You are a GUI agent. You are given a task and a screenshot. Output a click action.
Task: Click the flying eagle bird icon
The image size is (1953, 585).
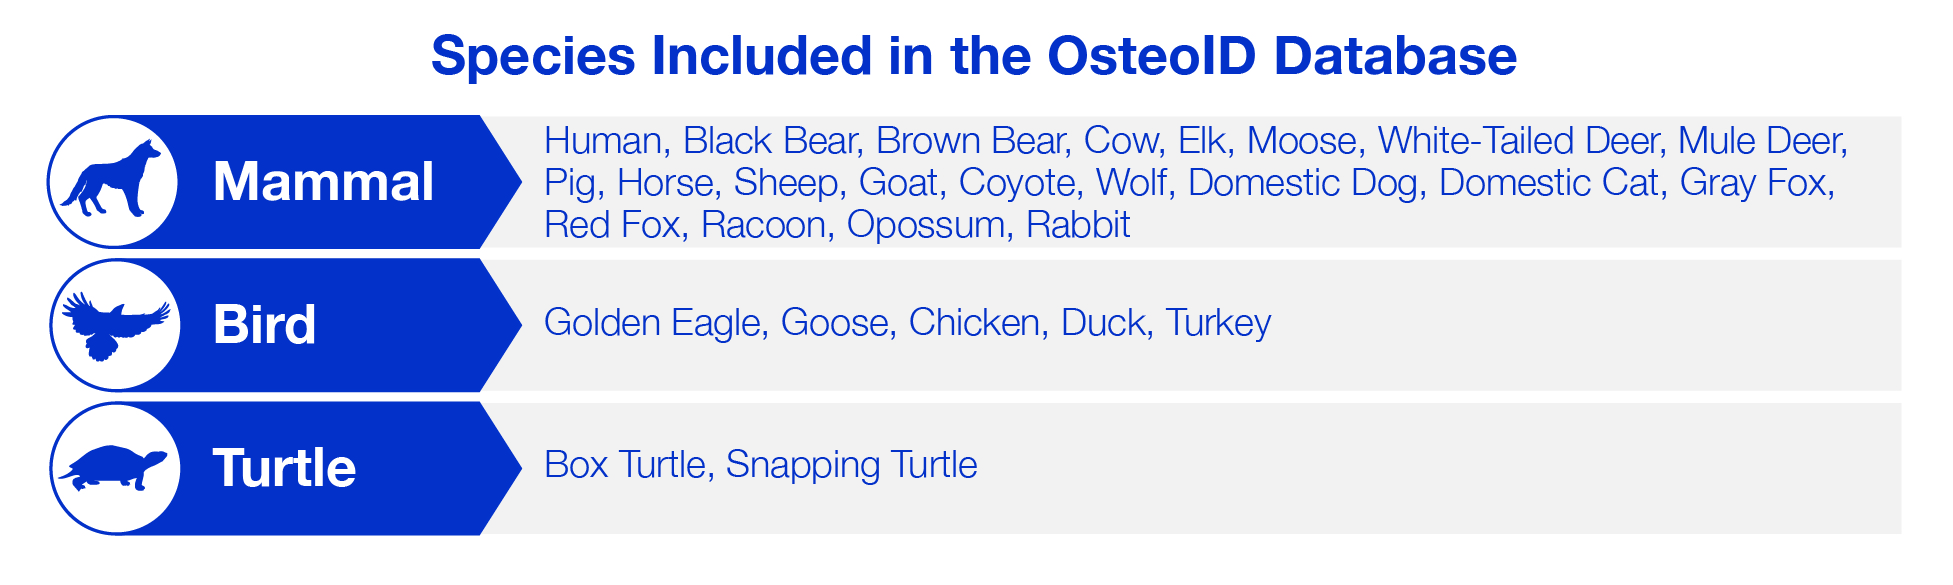click(115, 324)
